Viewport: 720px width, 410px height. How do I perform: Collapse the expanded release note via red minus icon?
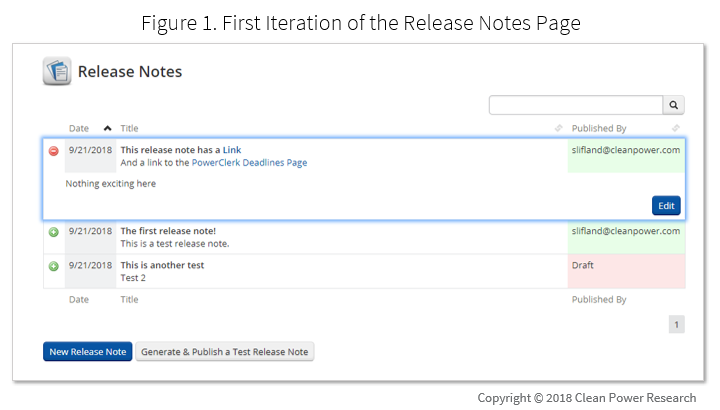(x=54, y=151)
